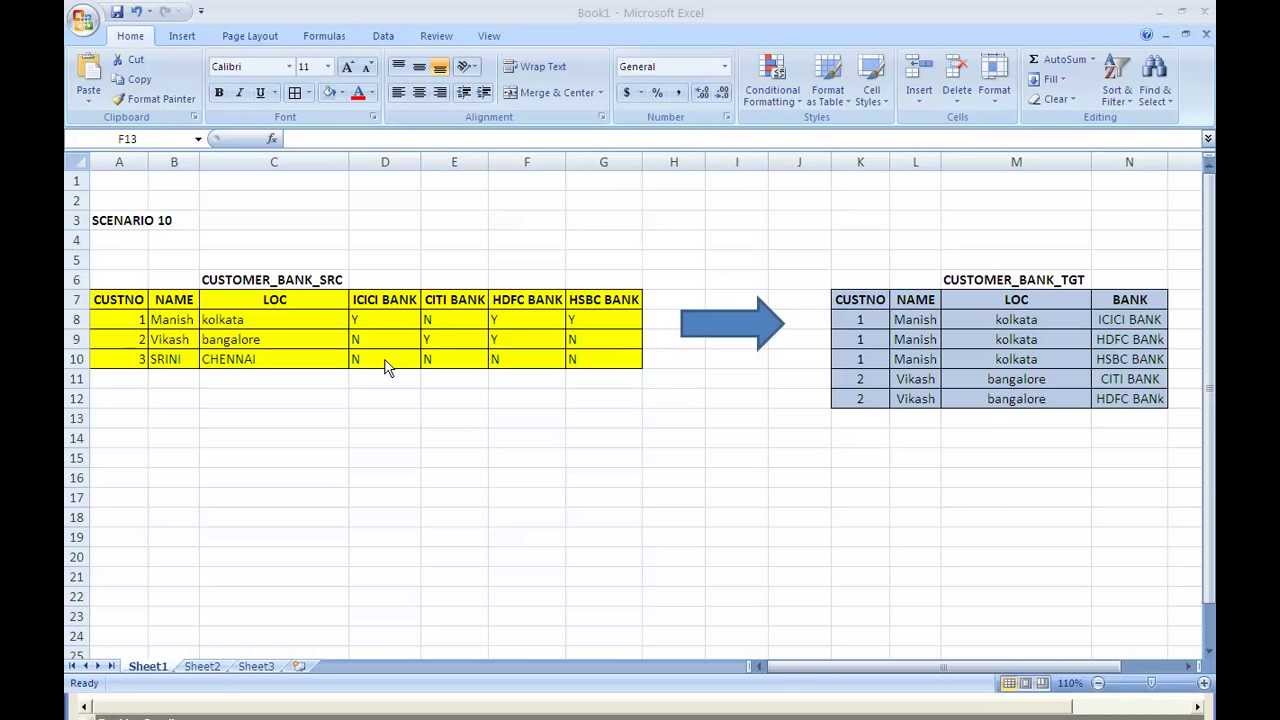Viewport: 1280px width, 720px height.
Task: Click Copy in Clipboard group
Action: [131, 79]
